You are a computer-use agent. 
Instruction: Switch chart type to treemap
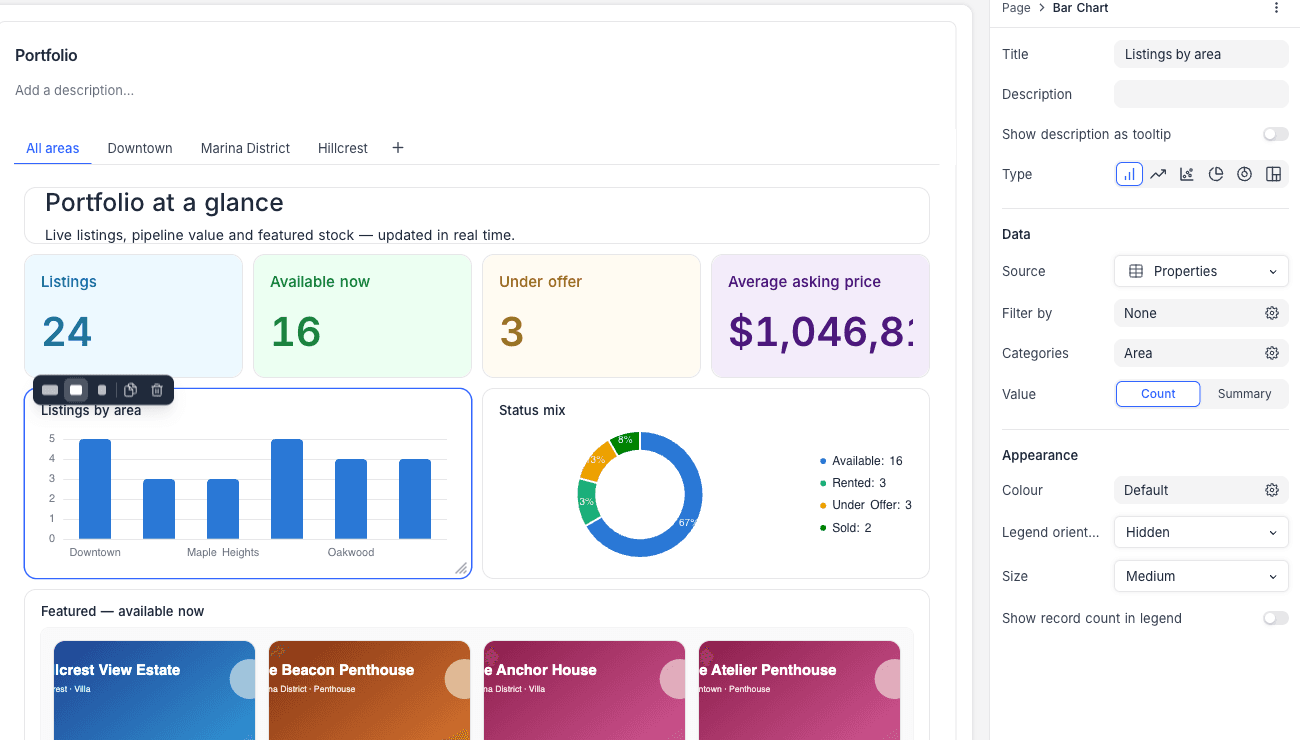(x=1273, y=174)
